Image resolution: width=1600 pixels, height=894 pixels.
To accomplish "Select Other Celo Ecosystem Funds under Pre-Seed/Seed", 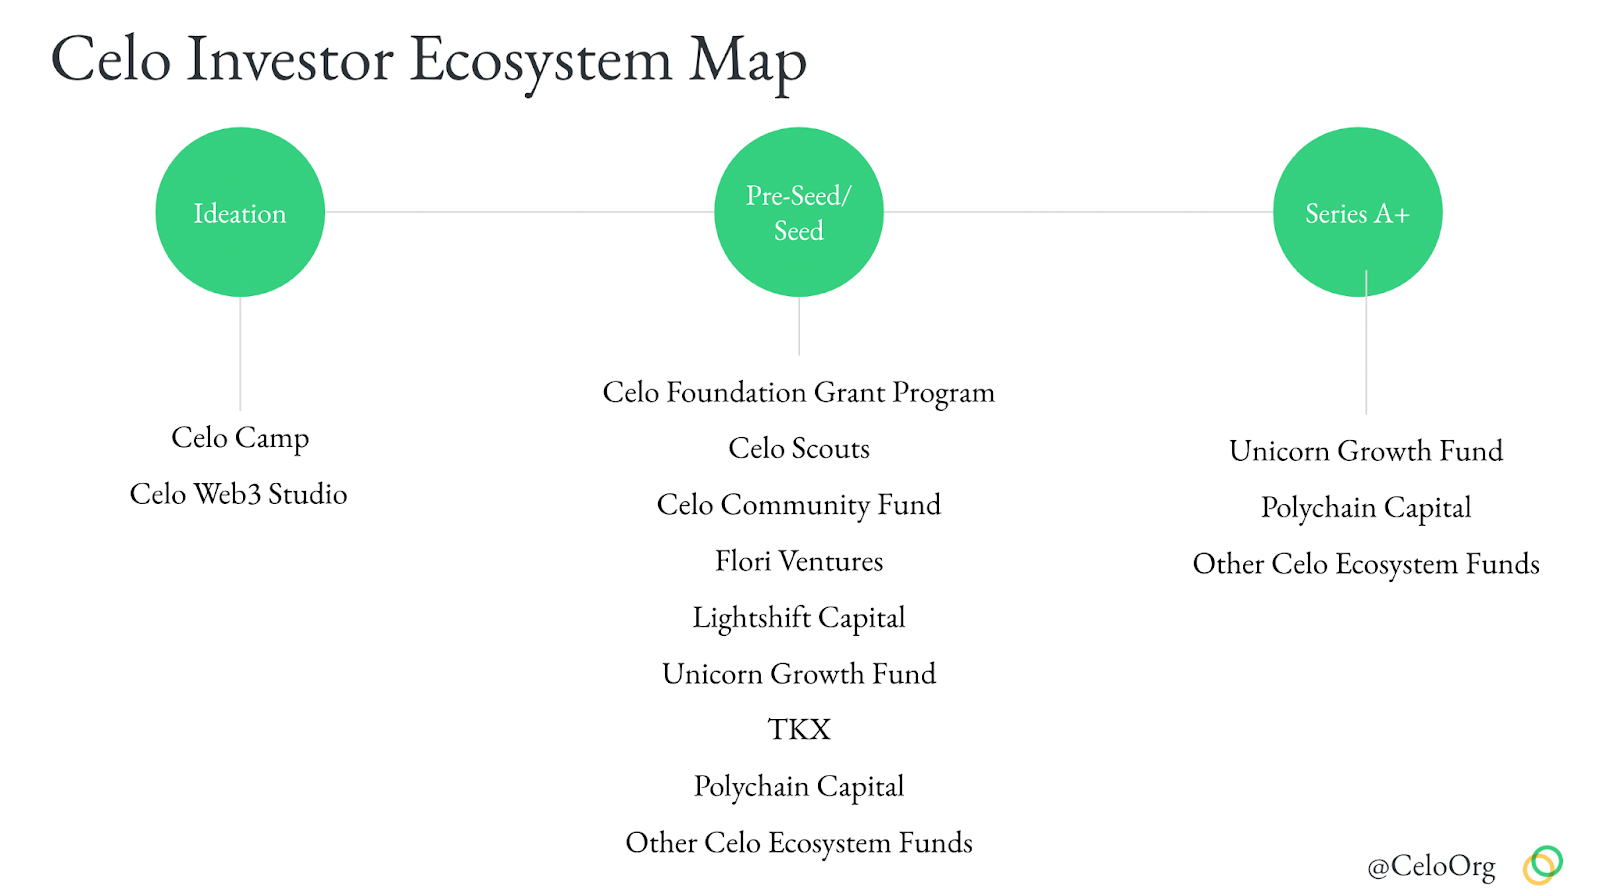I will [799, 843].
